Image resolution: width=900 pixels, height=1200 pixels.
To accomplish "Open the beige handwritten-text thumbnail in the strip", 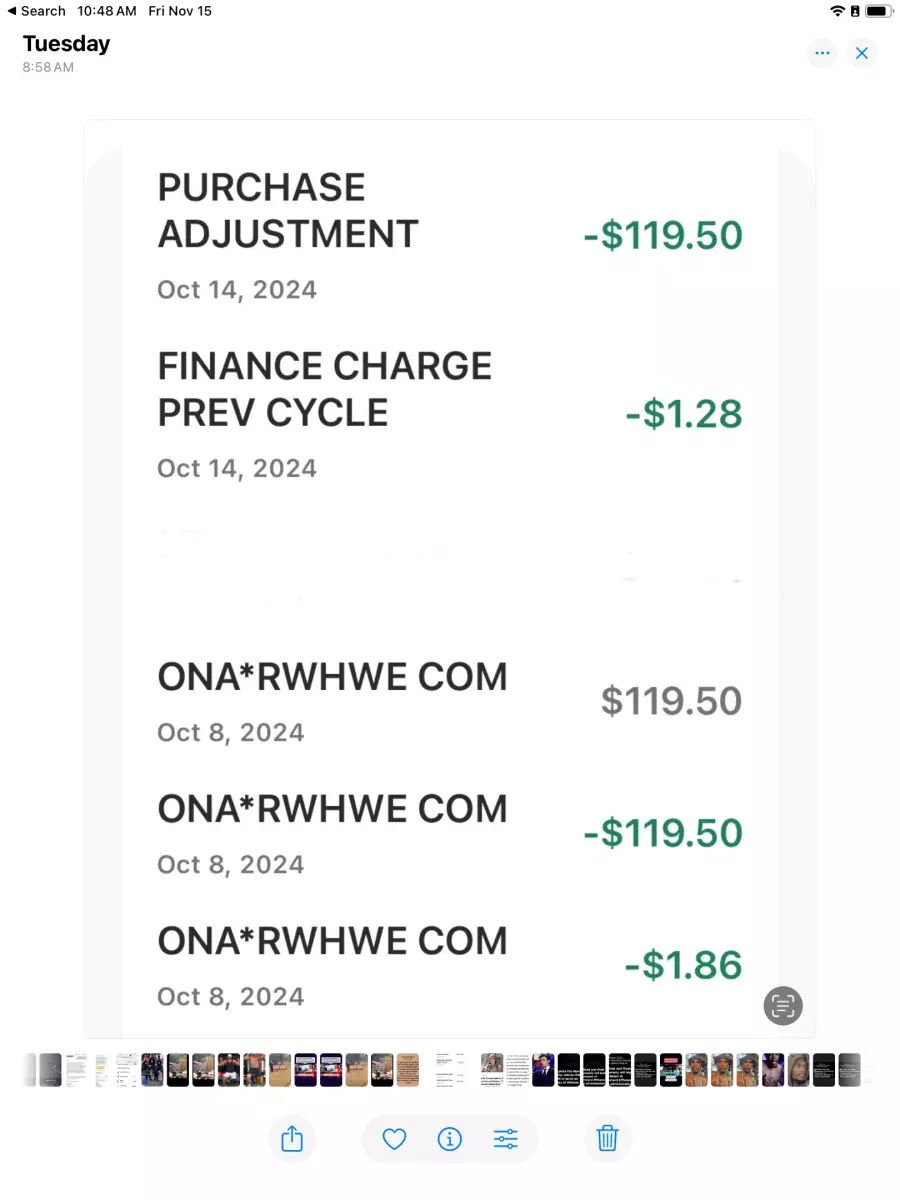I will (407, 1070).
